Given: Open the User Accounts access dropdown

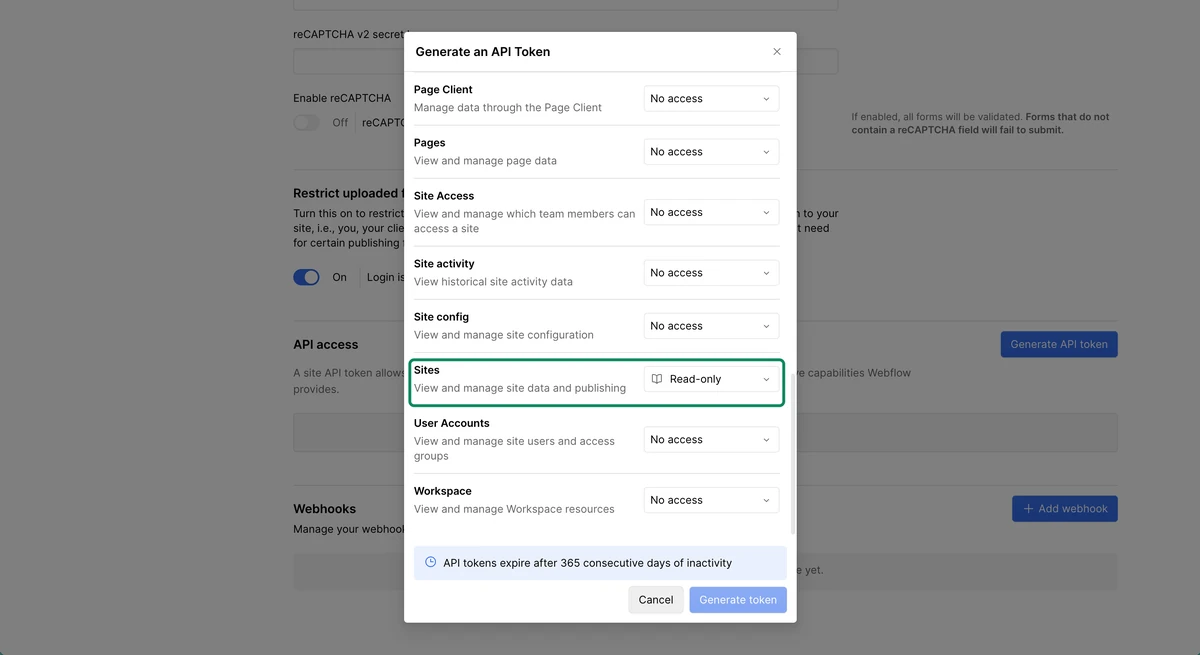Looking at the screenshot, I should (711, 440).
